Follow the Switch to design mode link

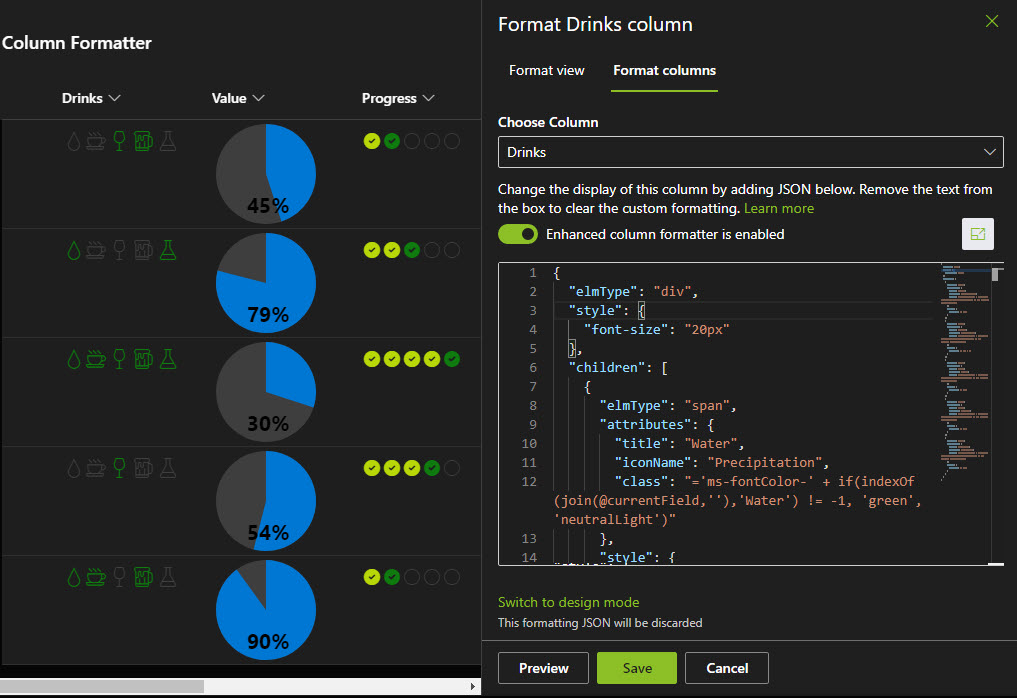pyautogui.click(x=568, y=602)
